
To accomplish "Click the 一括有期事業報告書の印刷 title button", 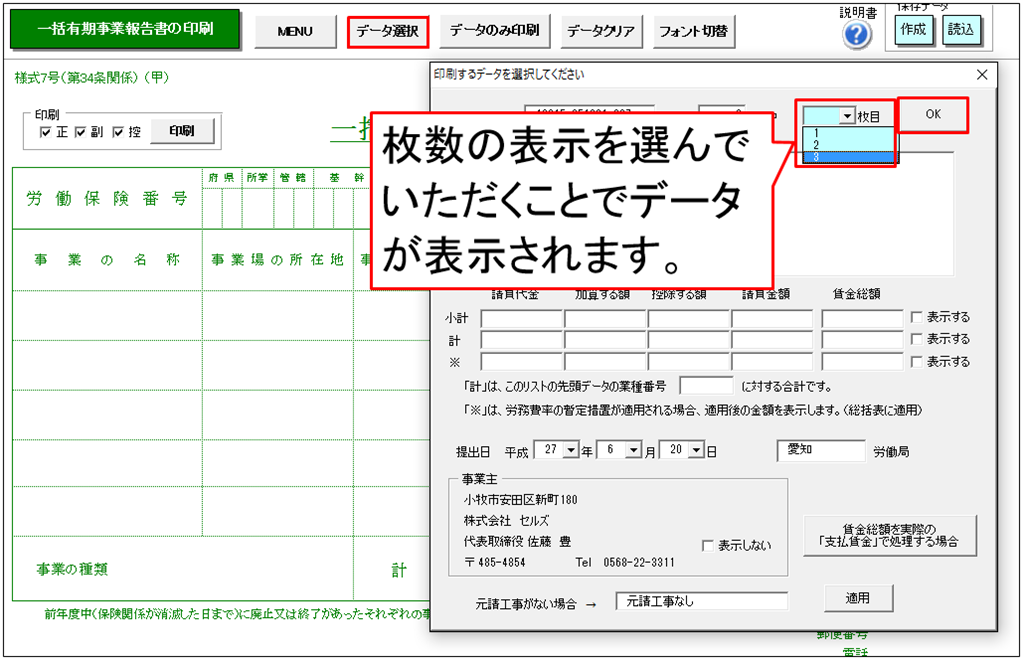I will coord(125,29).
